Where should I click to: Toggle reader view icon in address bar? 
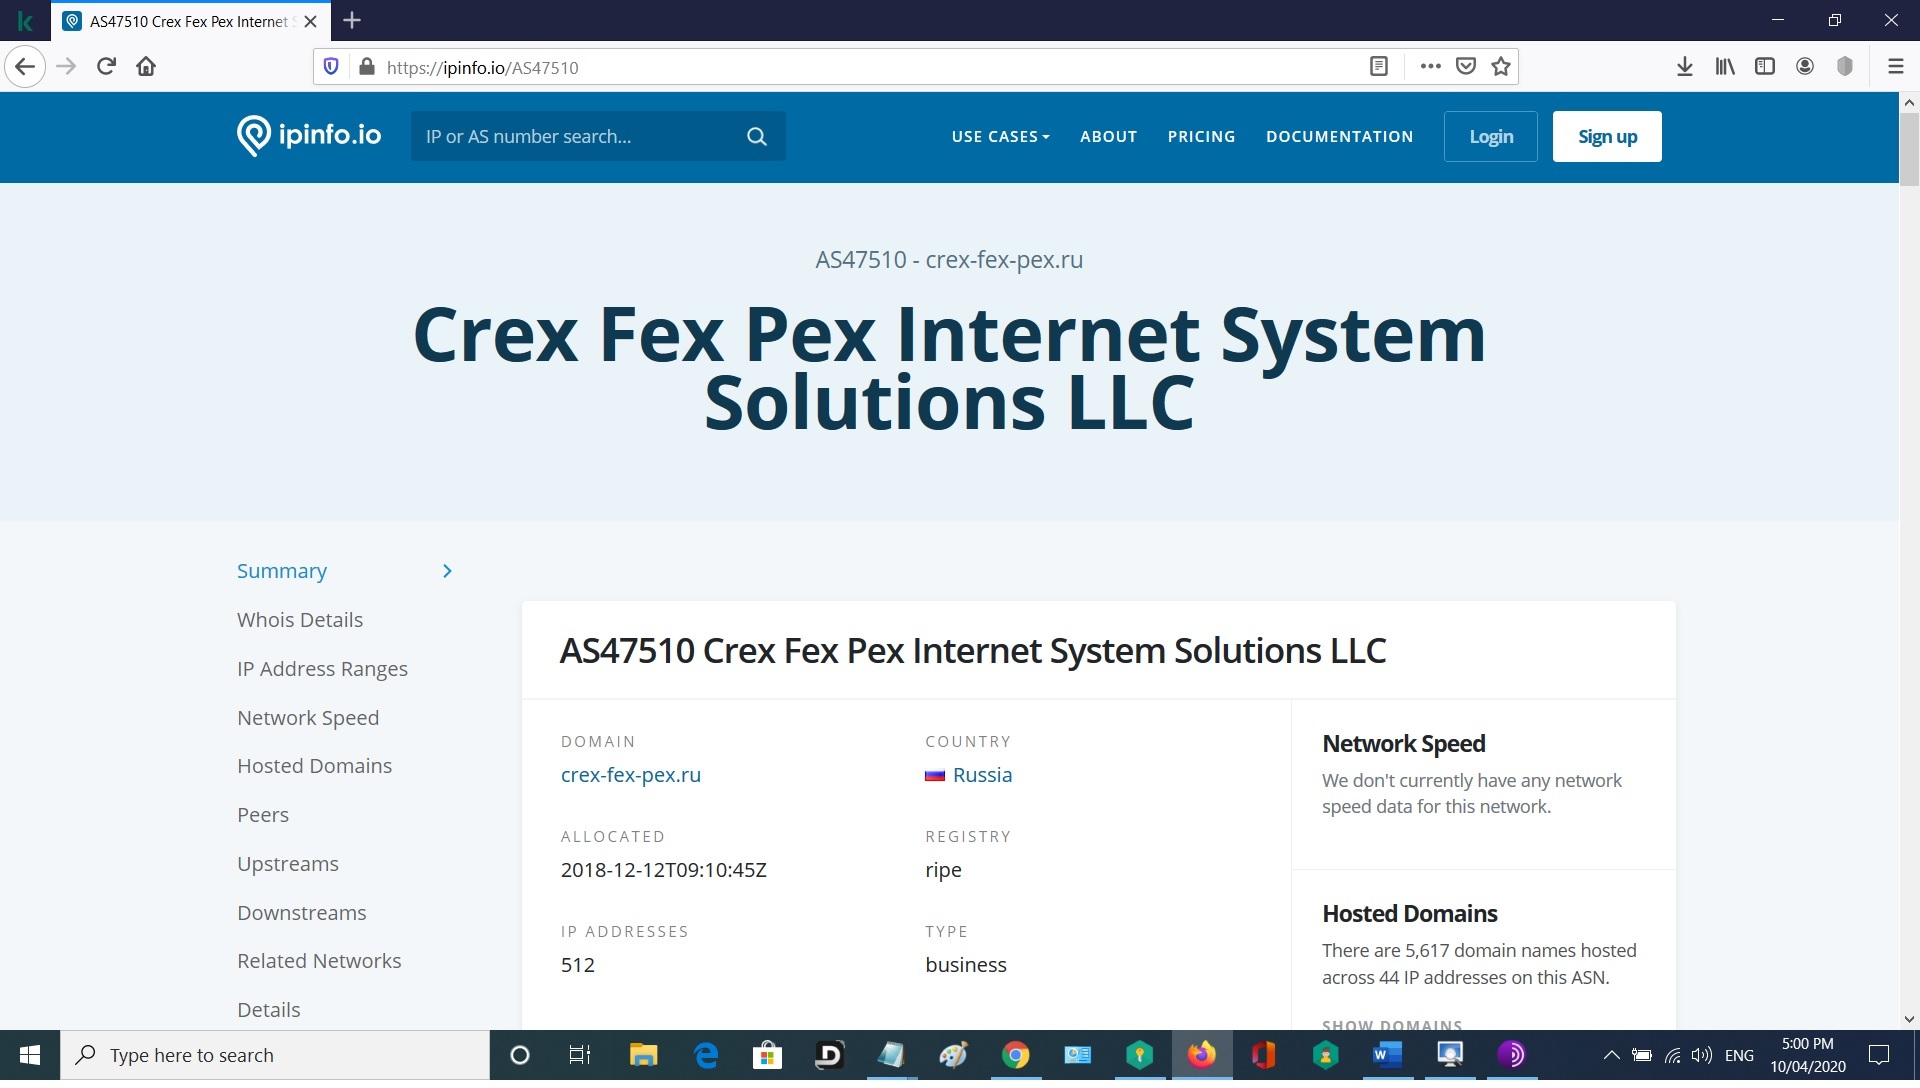1378,67
